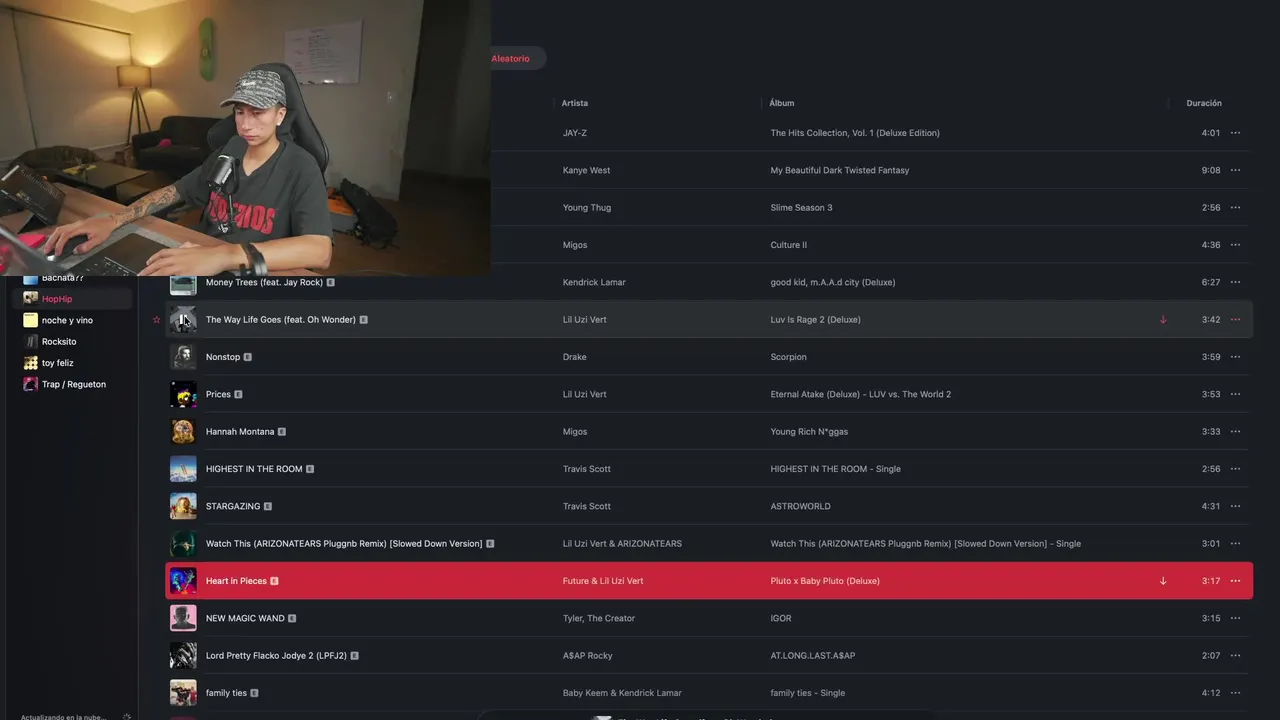The width and height of the screenshot is (1280, 720).
Task: Click the Hannah Montana album artwork
Action: coord(183,432)
